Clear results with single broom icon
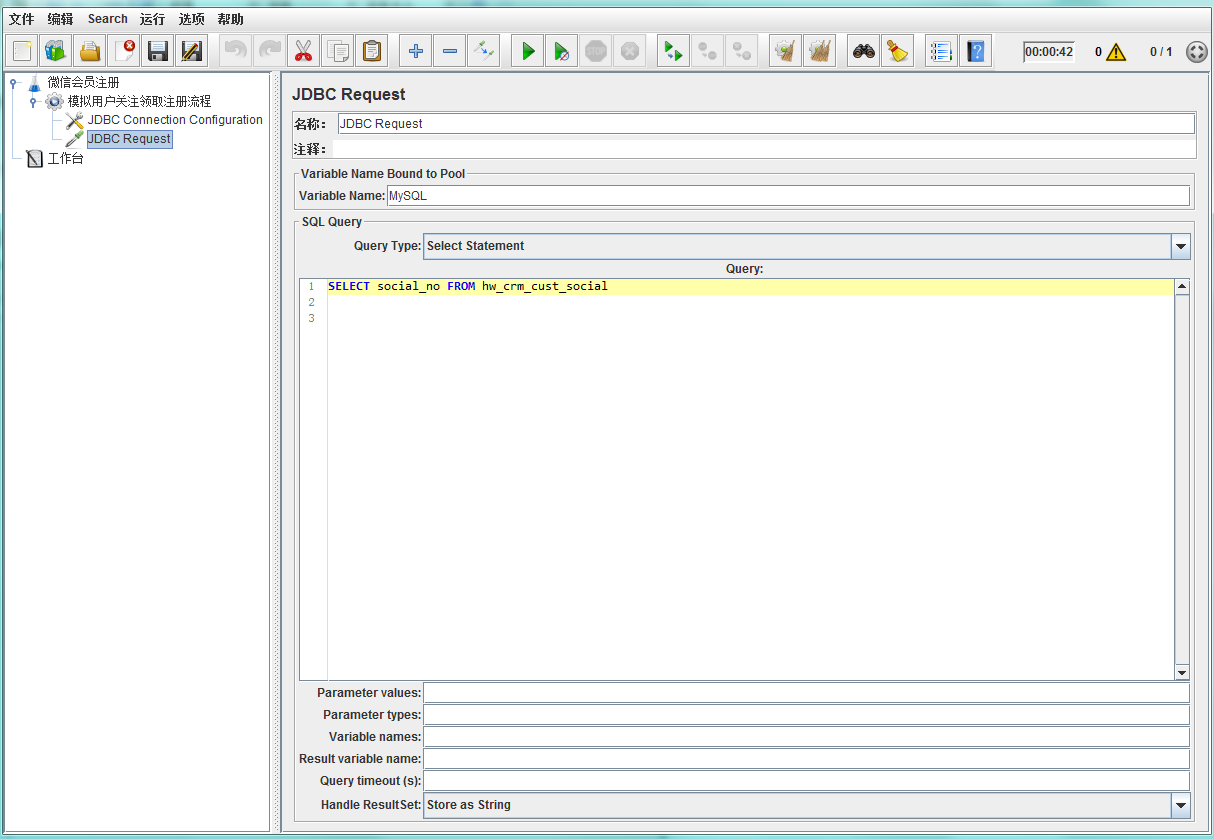The width and height of the screenshot is (1214, 839). [x=786, y=51]
